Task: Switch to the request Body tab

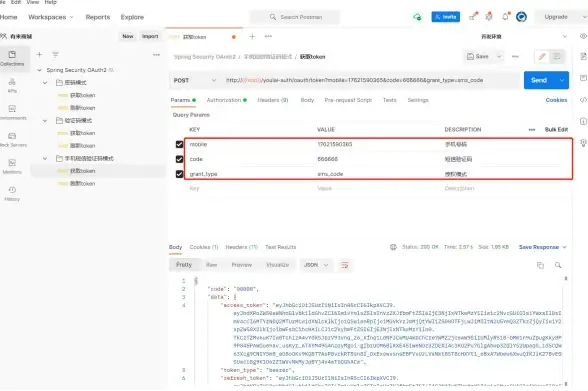Action: coord(307,100)
